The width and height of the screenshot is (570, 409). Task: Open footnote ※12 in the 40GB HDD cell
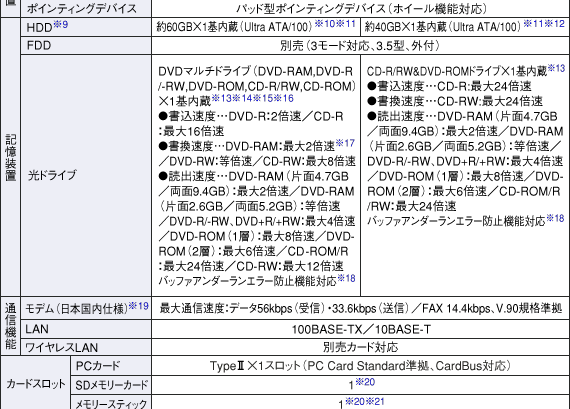554,24
